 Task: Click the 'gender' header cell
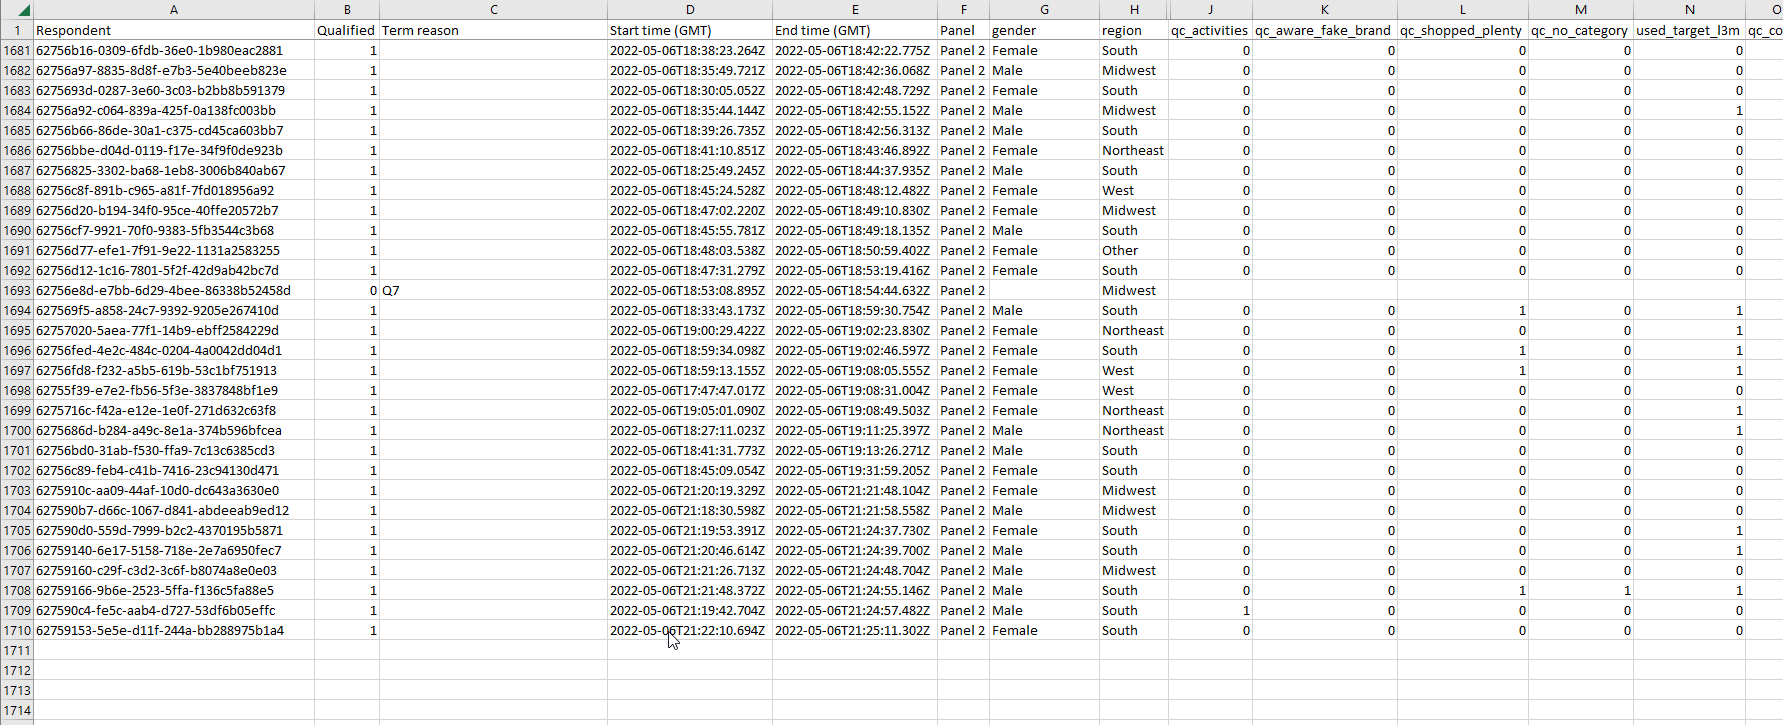coord(1044,31)
